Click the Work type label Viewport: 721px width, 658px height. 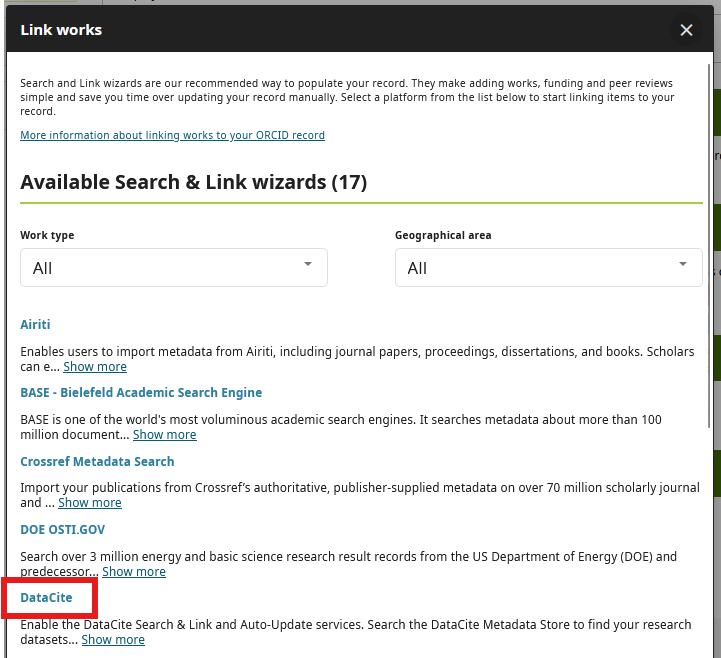[47, 235]
